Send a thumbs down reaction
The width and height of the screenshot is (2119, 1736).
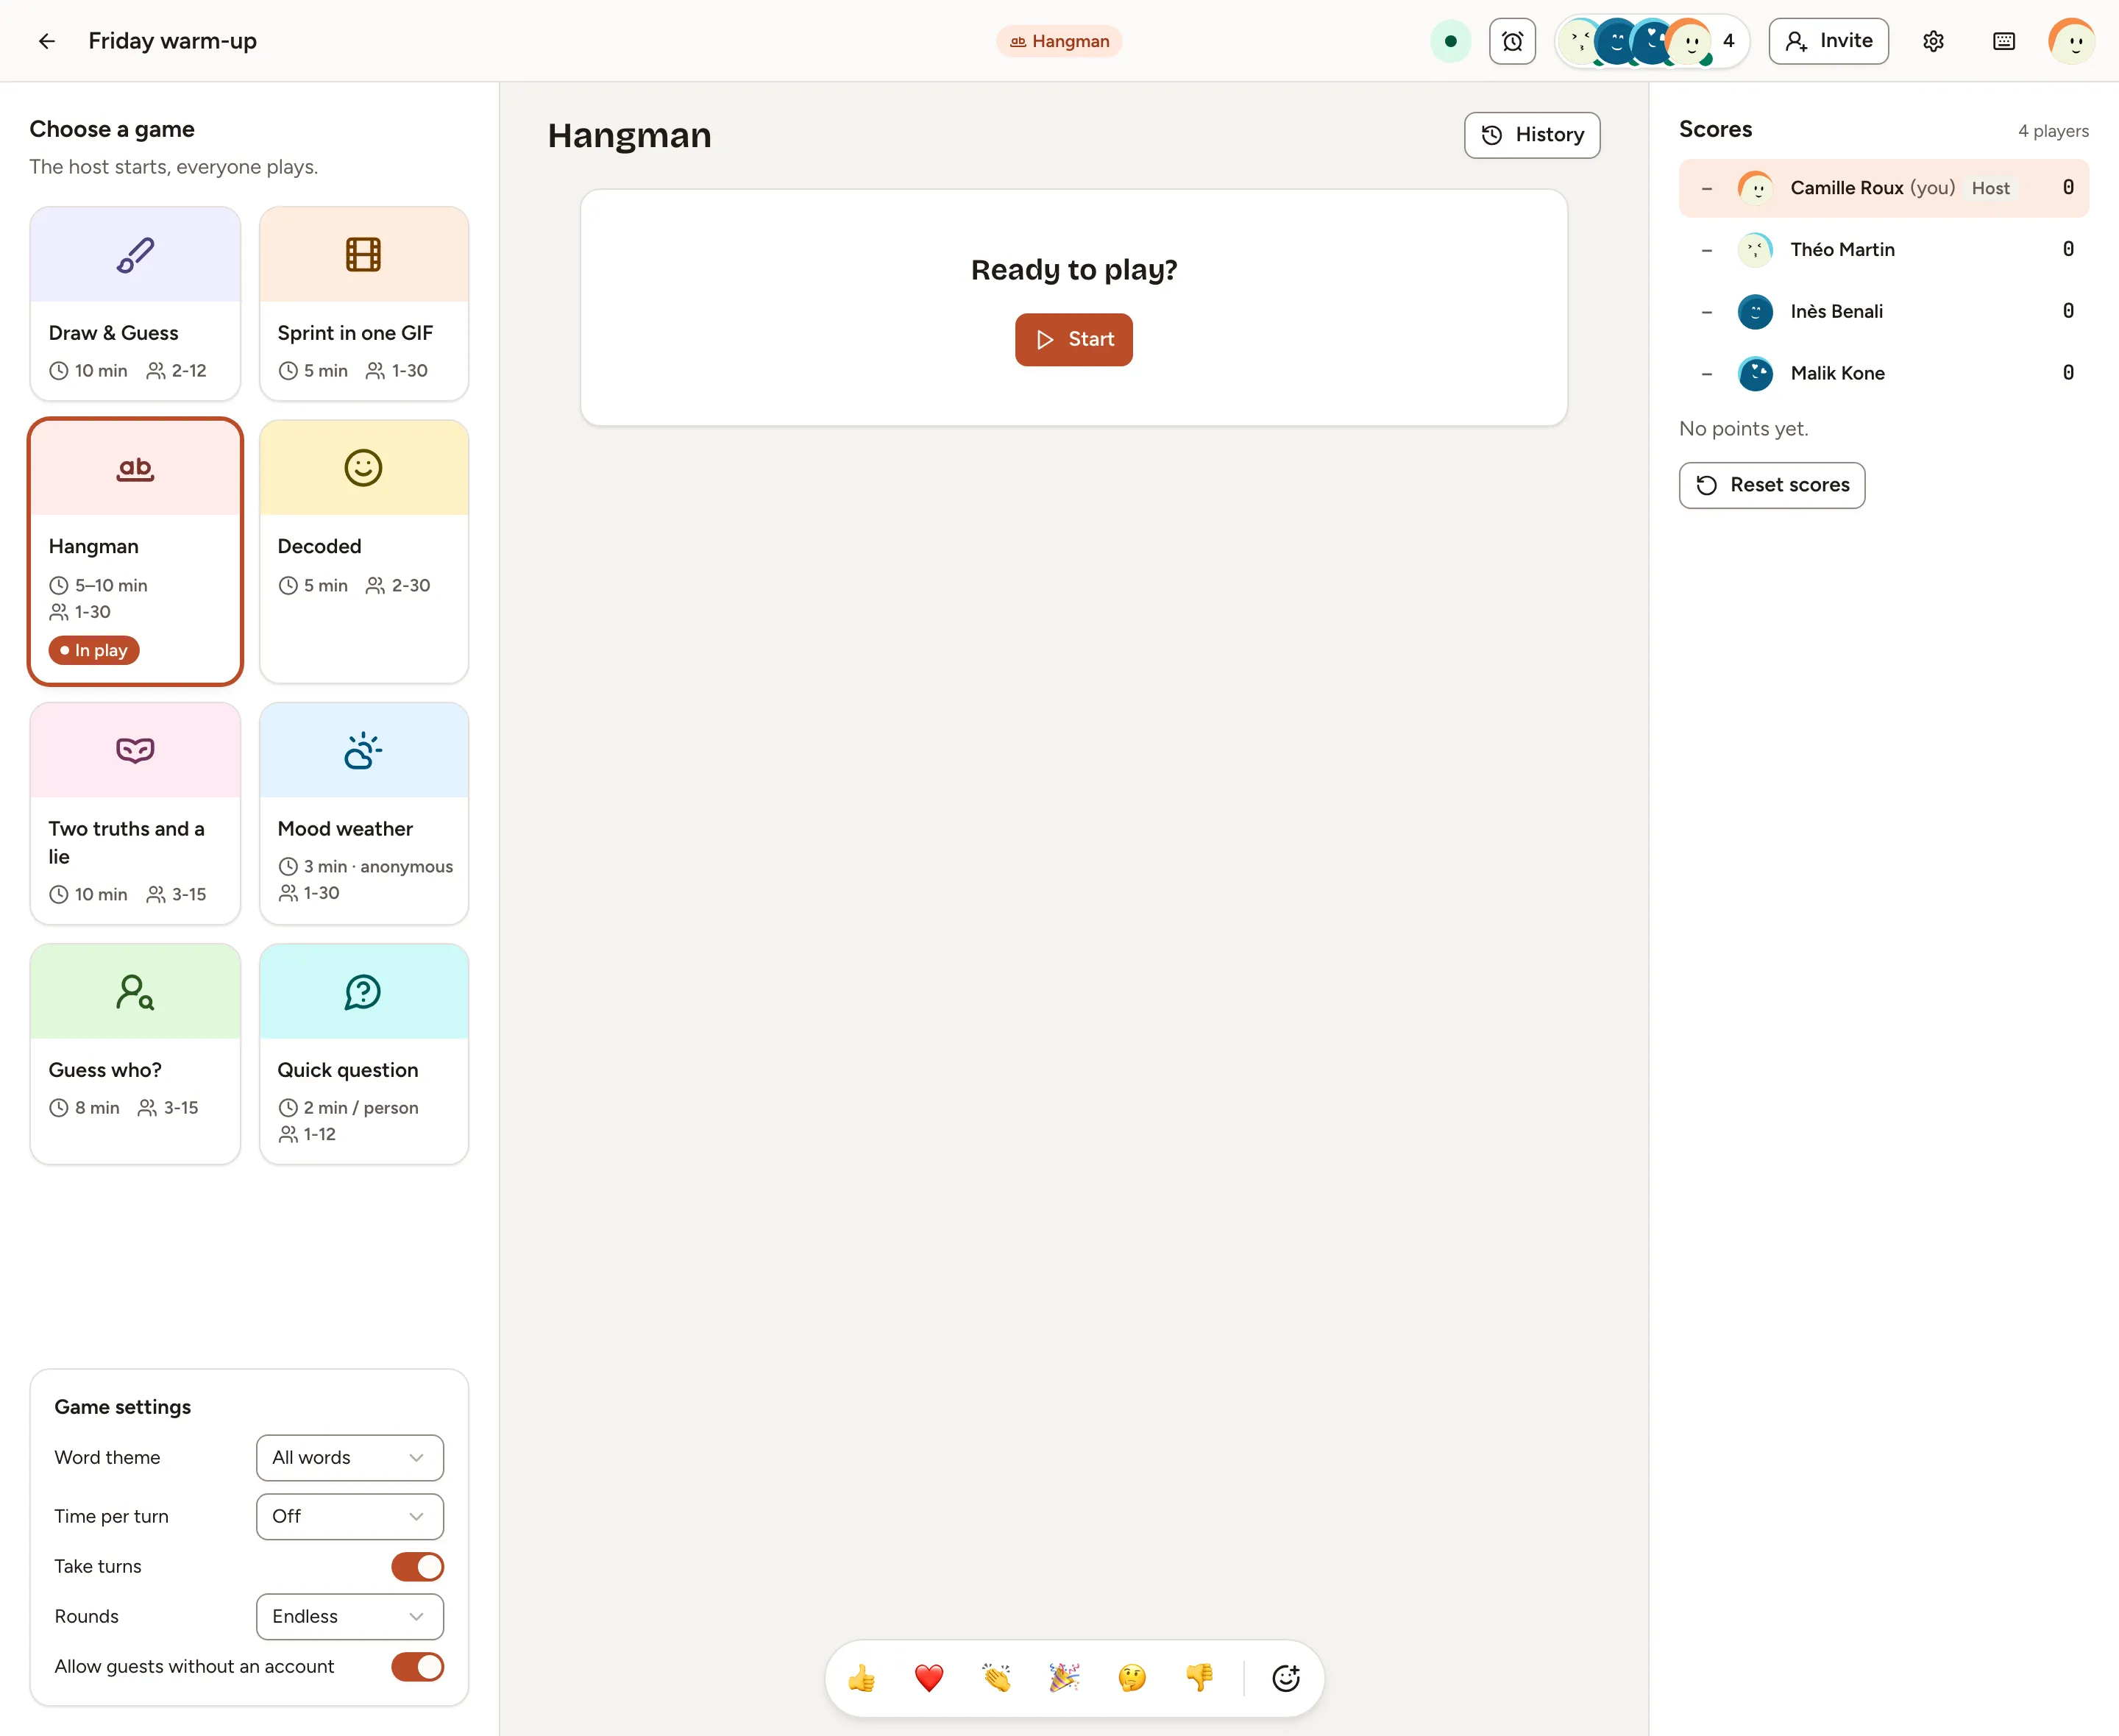[1199, 1678]
